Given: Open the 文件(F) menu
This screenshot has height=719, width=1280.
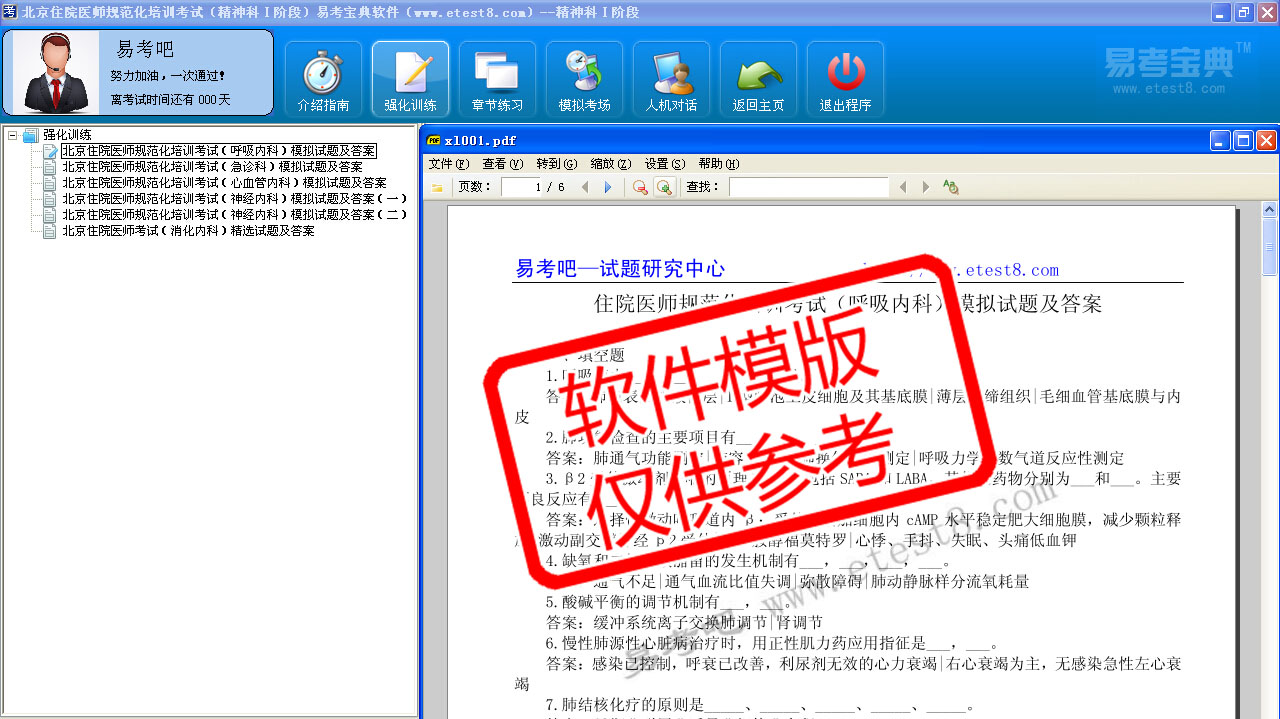Looking at the screenshot, I should pos(448,164).
